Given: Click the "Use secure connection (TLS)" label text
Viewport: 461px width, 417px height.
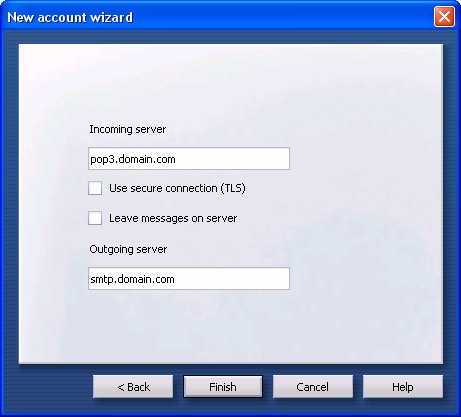Looking at the screenshot, I should (x=177, y=188).
